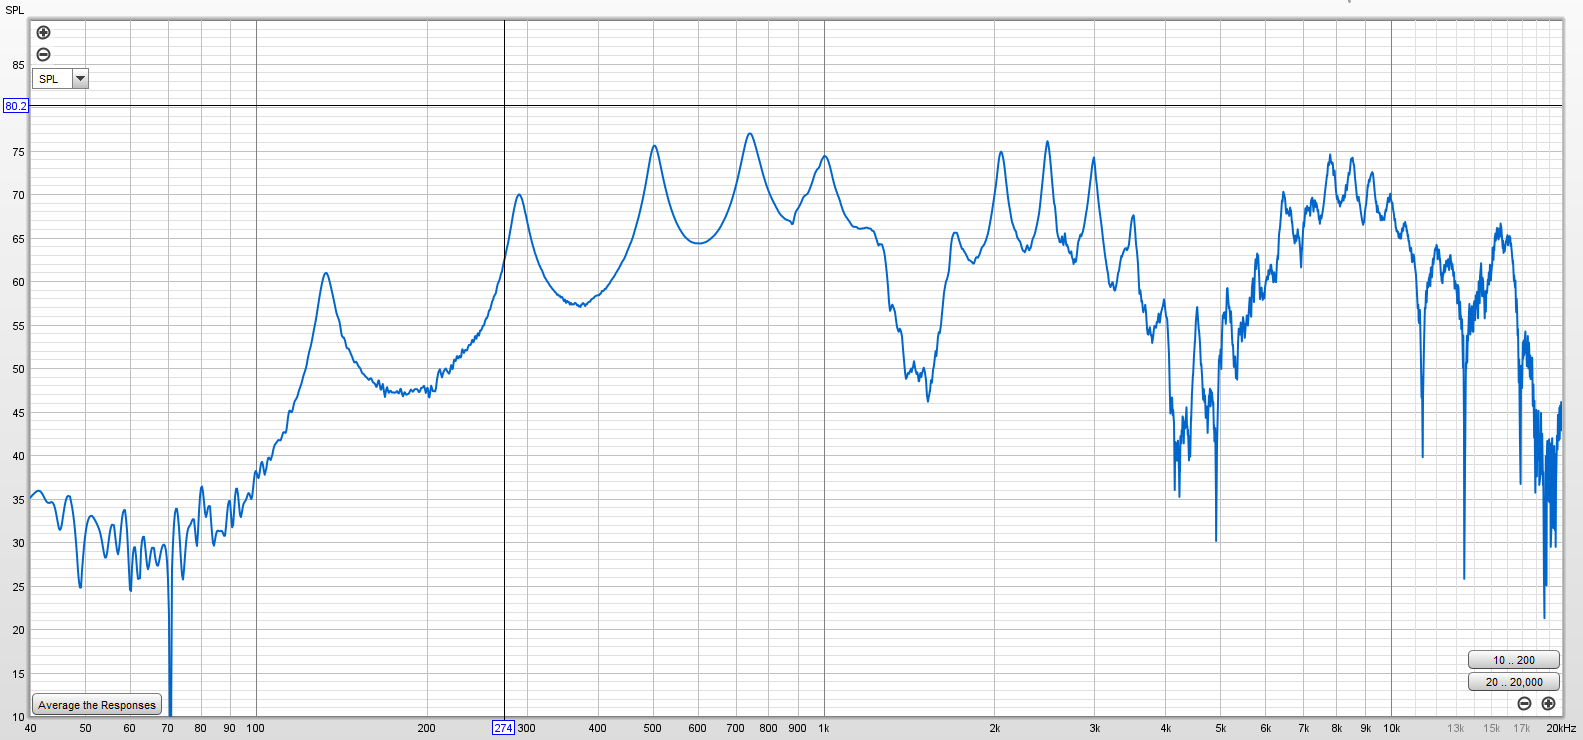Click the 75 label on the SPL axis

tap(18, 152)
